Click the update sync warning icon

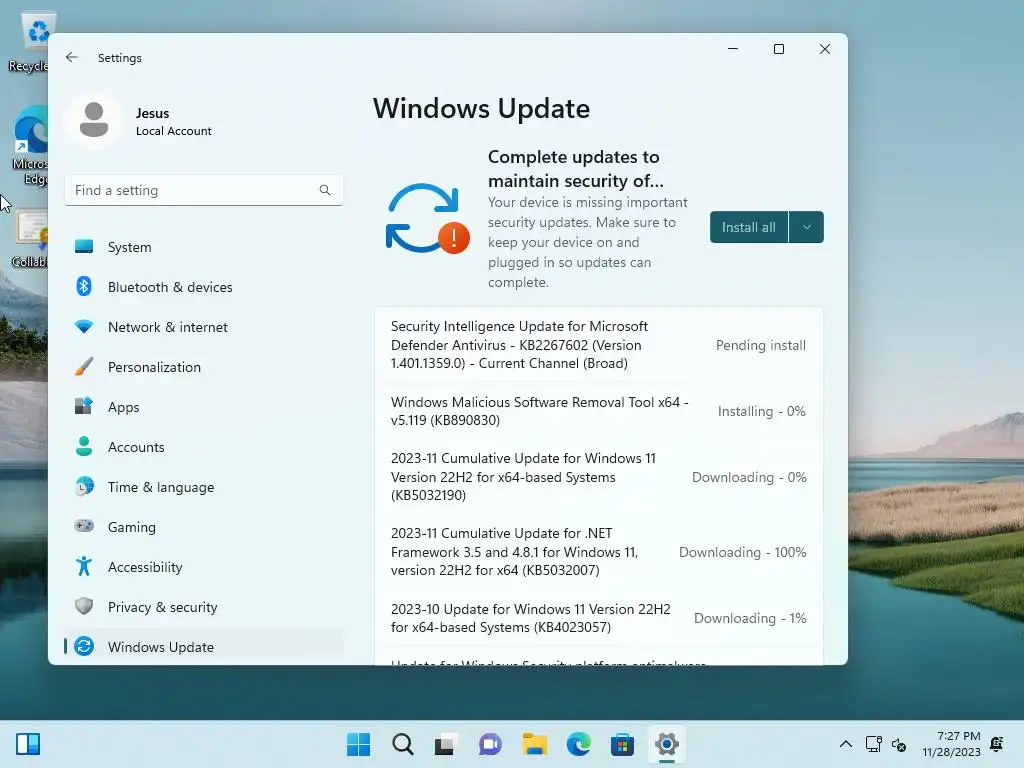pyautogui.click(x=428, y=219)
